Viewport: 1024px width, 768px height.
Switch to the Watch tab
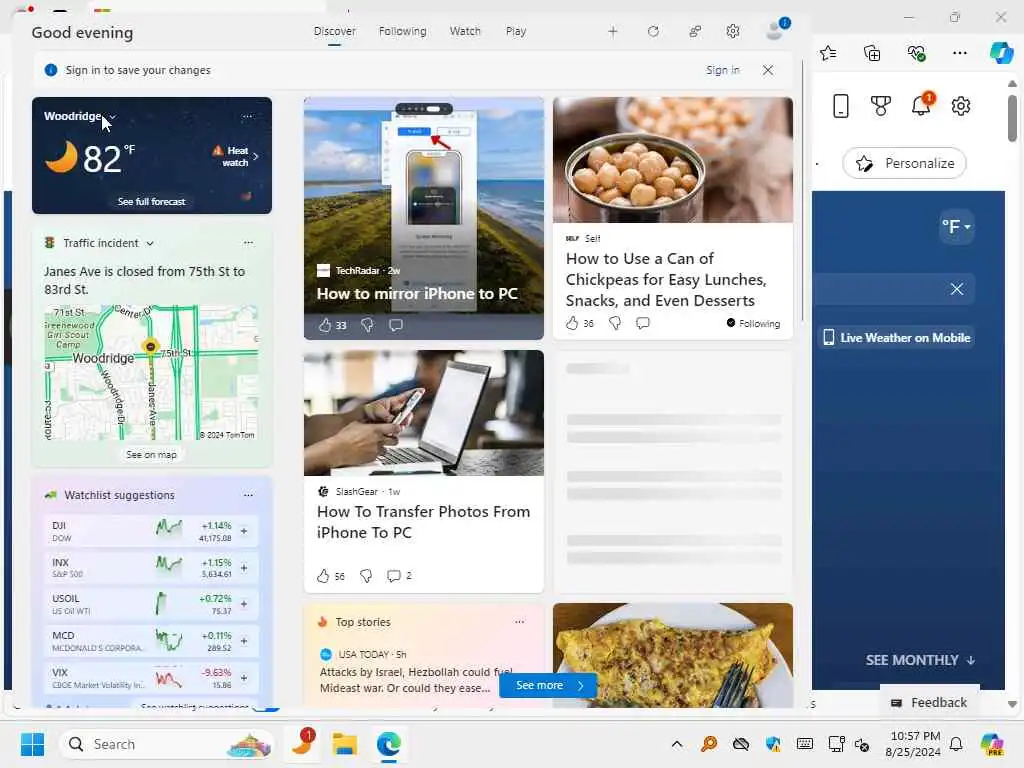(x=465, y=31)
